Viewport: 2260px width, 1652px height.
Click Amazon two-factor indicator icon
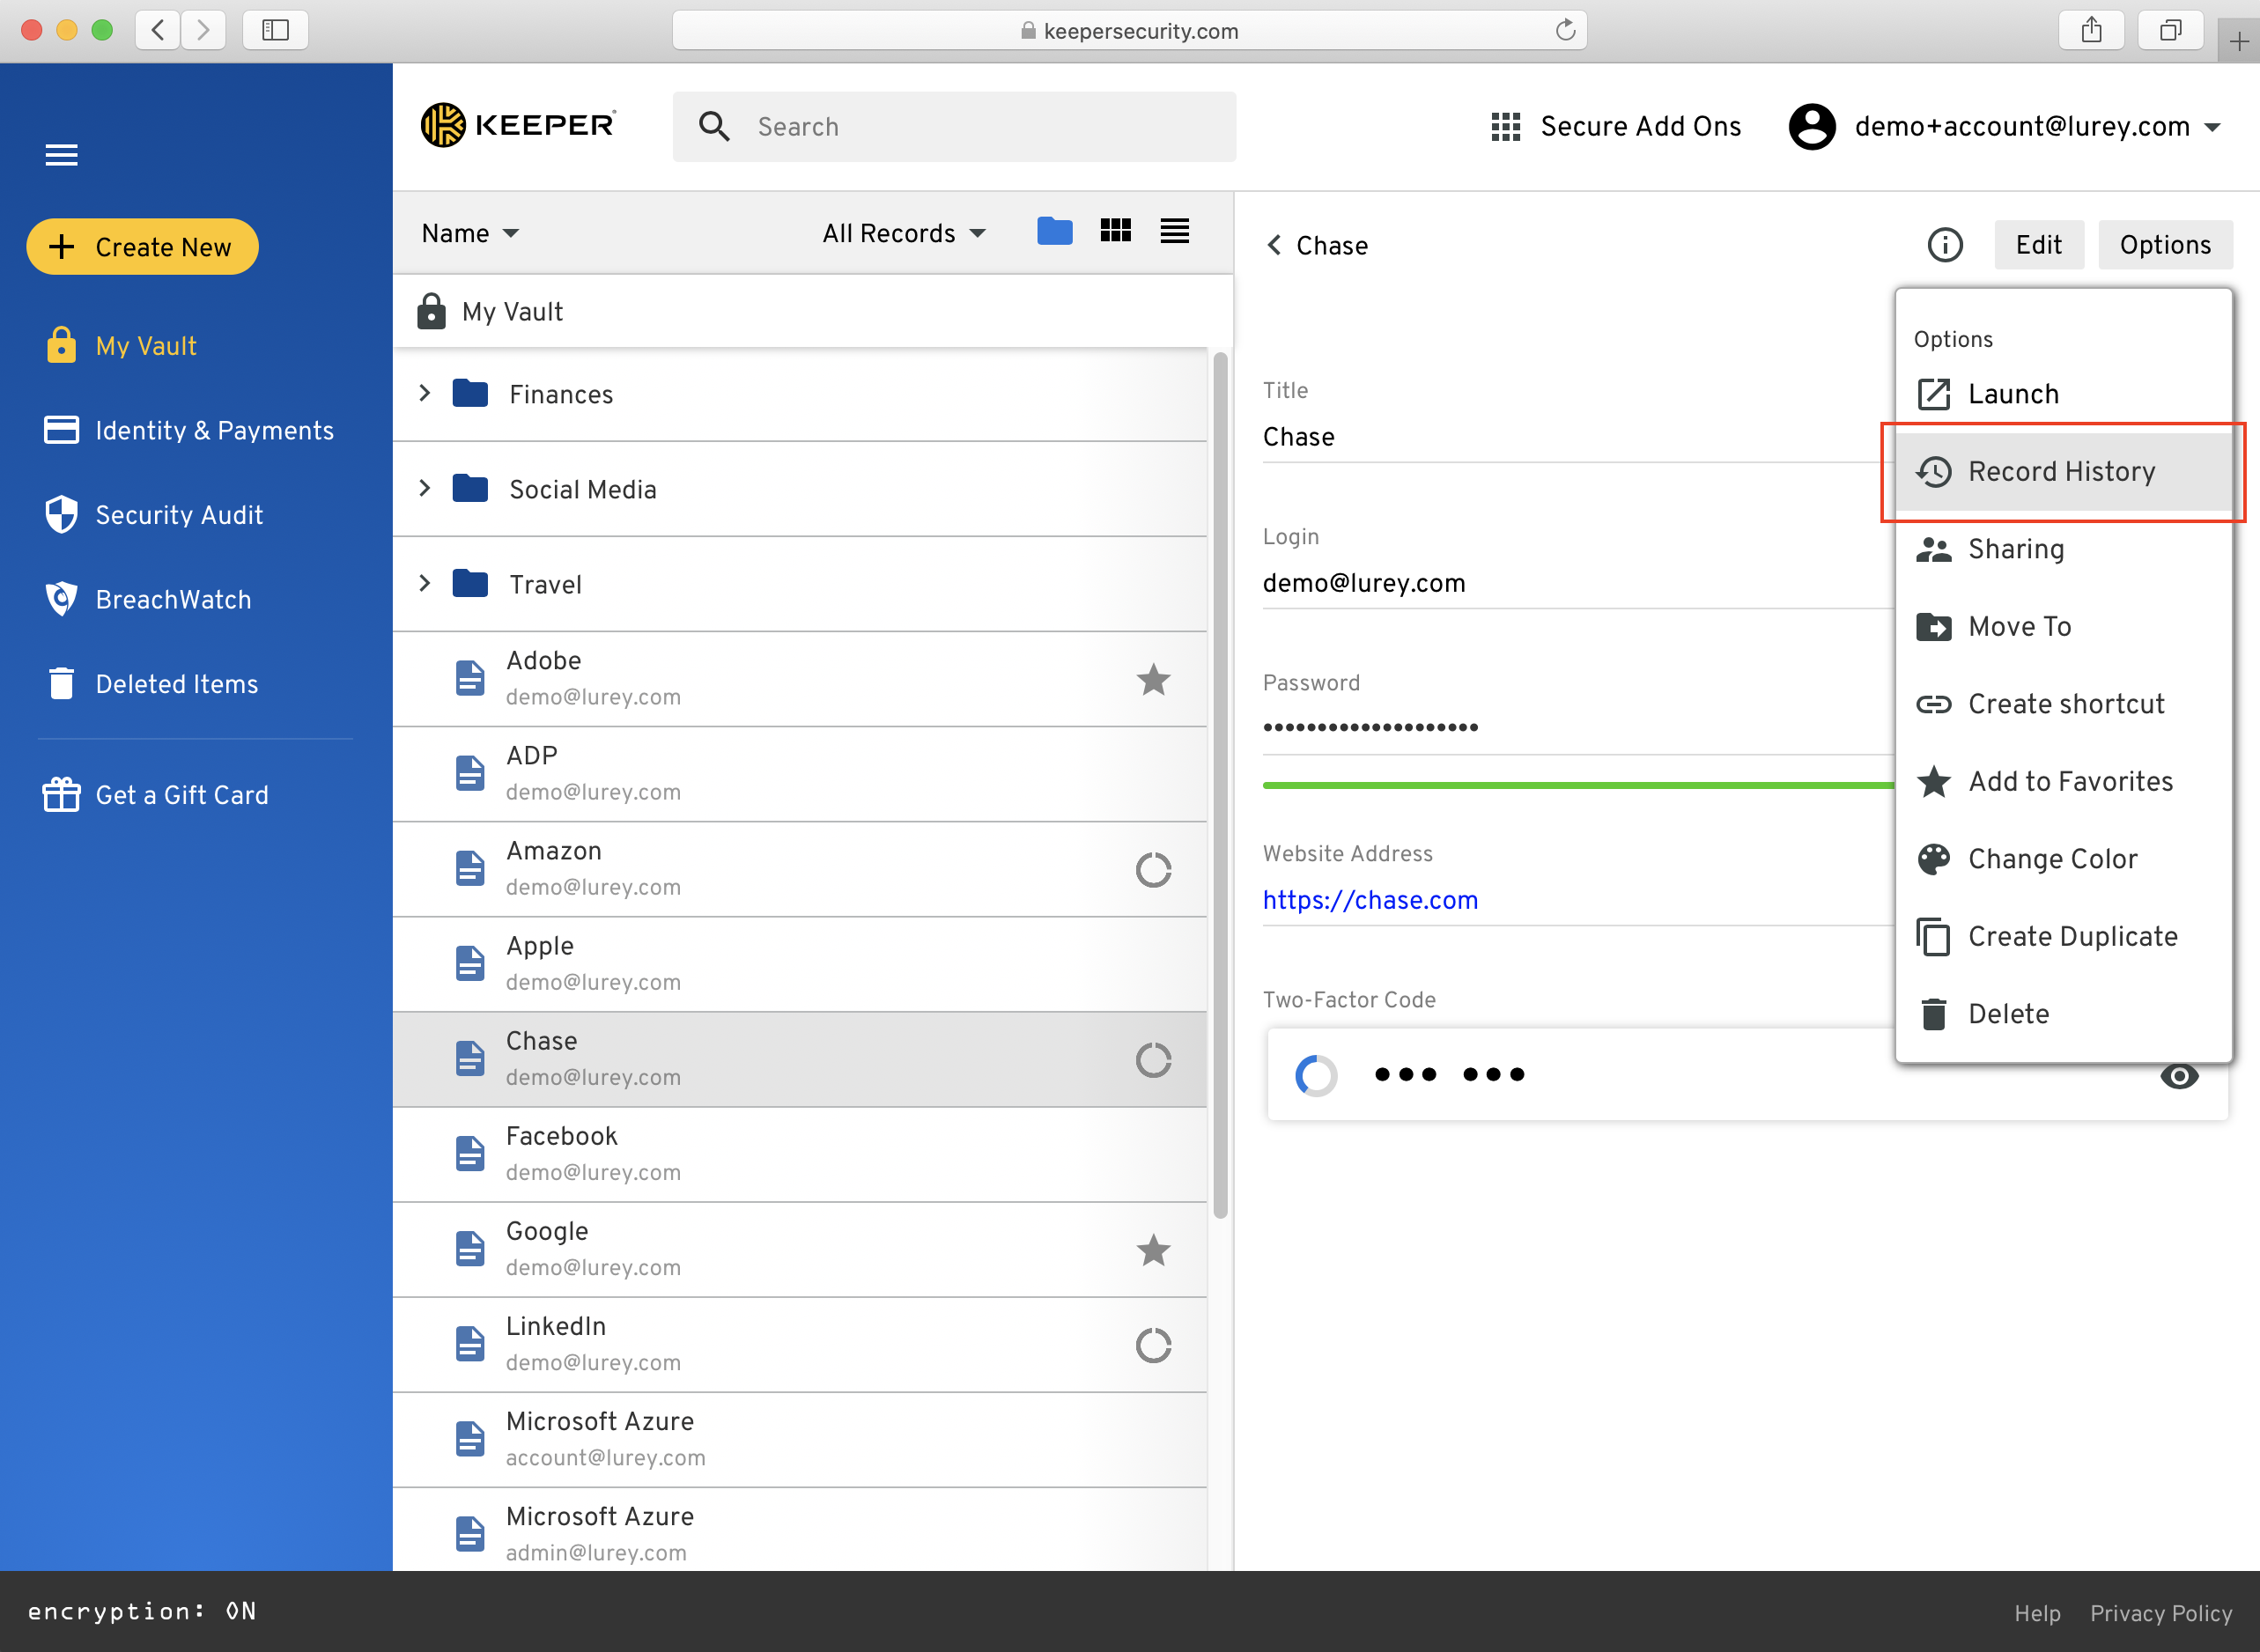point(1153,869)
